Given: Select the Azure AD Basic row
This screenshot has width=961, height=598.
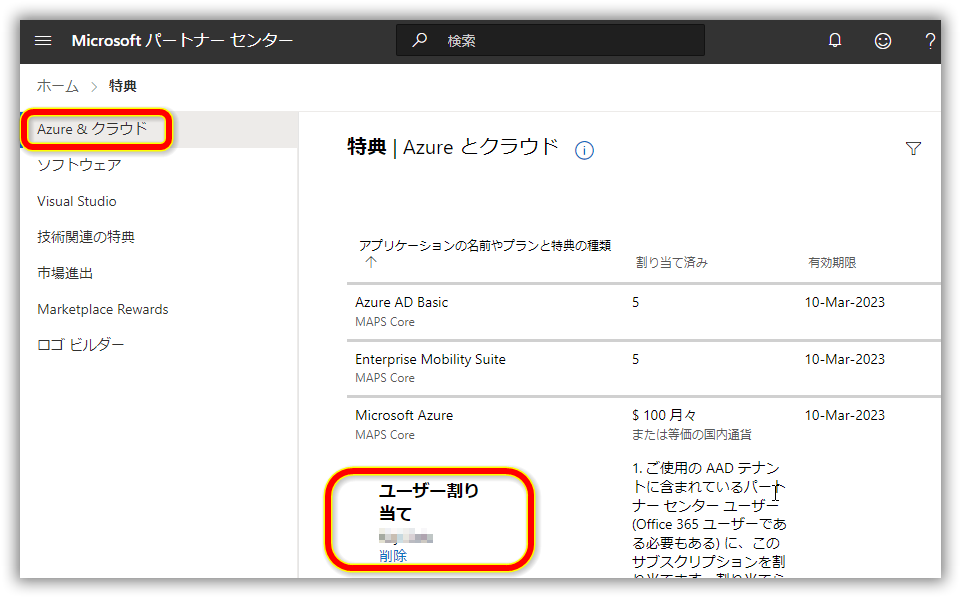Looking at the screenshot, I should tap(644, 312).
